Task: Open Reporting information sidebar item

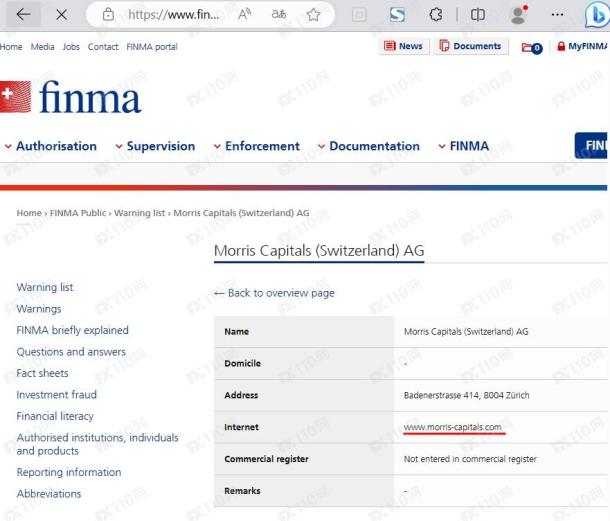Action: click(x=69, y=472)
